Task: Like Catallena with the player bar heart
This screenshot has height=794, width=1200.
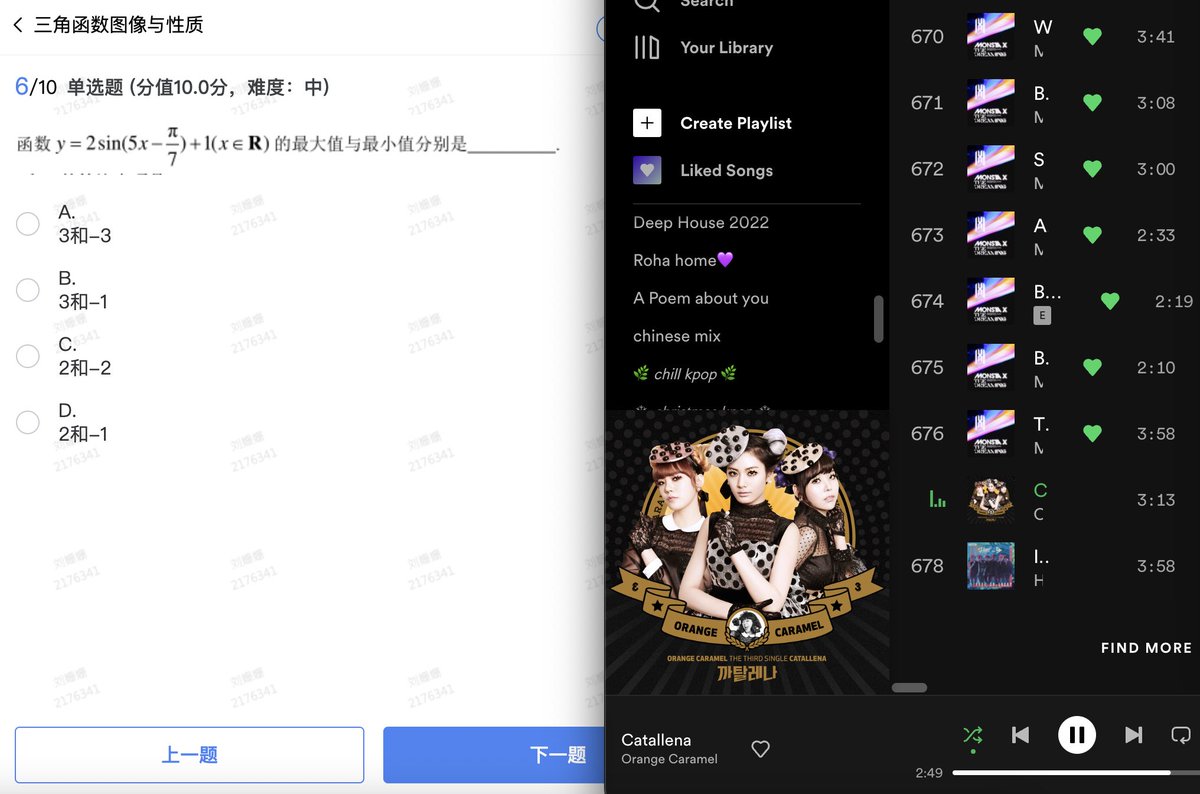Action: pos(760,749)
